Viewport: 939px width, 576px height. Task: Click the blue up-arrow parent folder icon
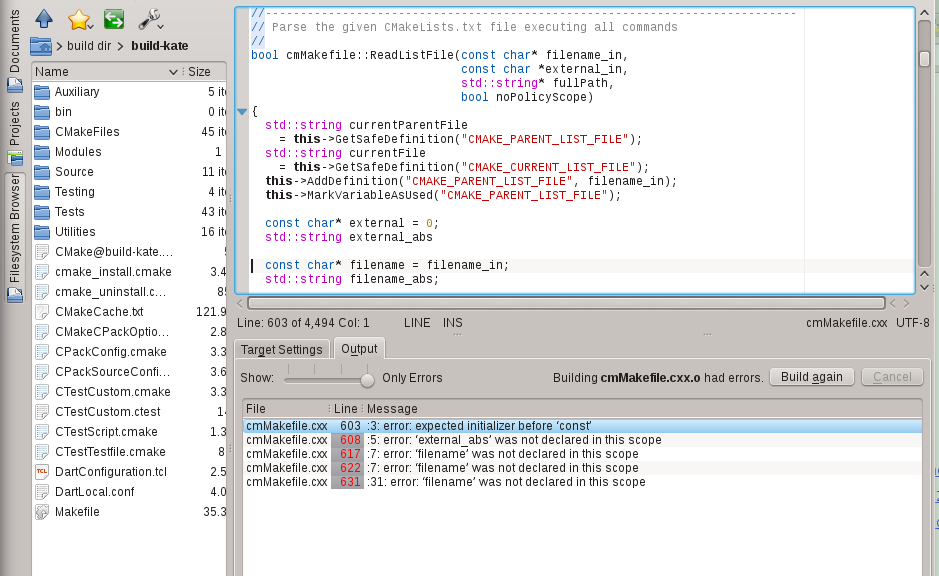coord(43,18)
